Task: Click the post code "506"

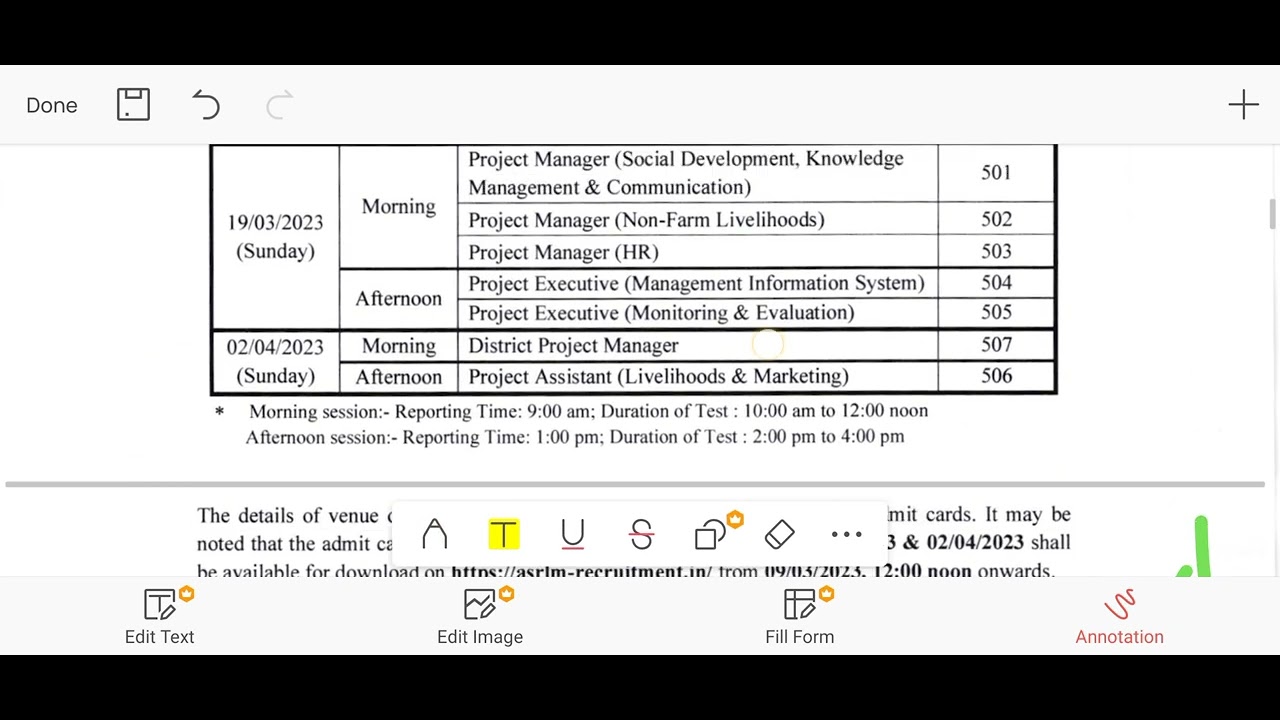Action: coord(996,376)
